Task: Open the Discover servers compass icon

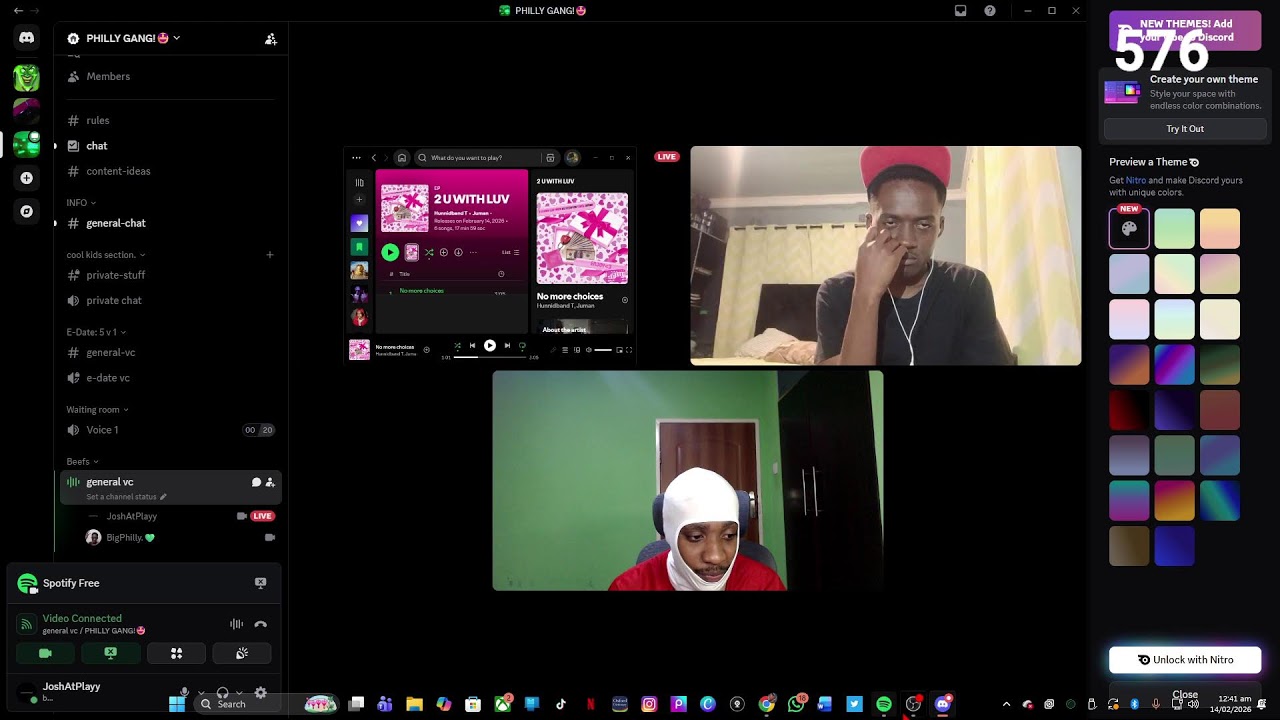Action: pyautogui.click(x=27, y=211)
